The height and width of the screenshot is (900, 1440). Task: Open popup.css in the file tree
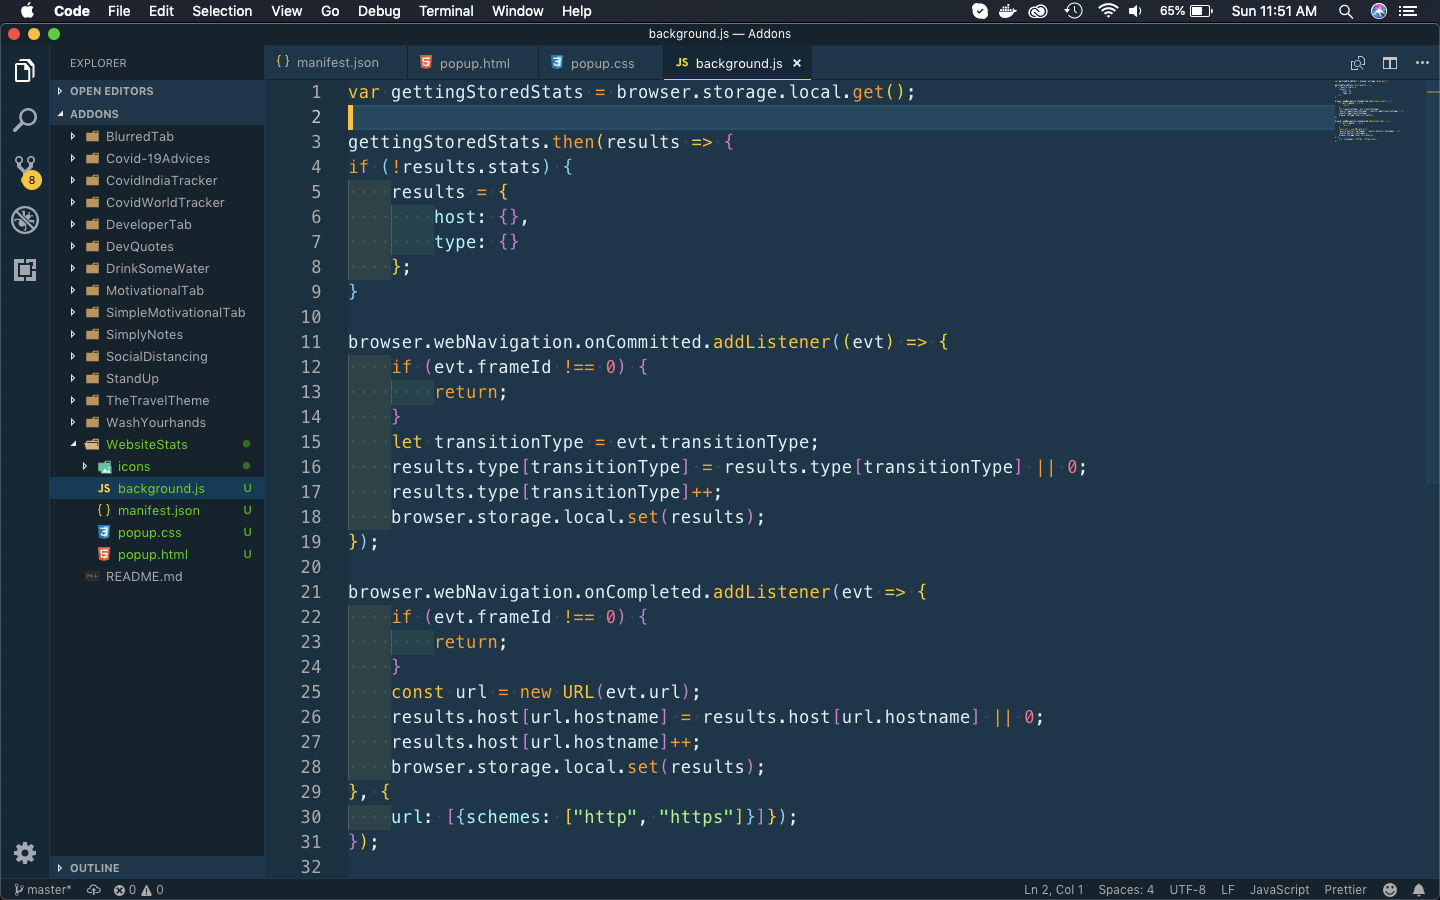[157, 532]
